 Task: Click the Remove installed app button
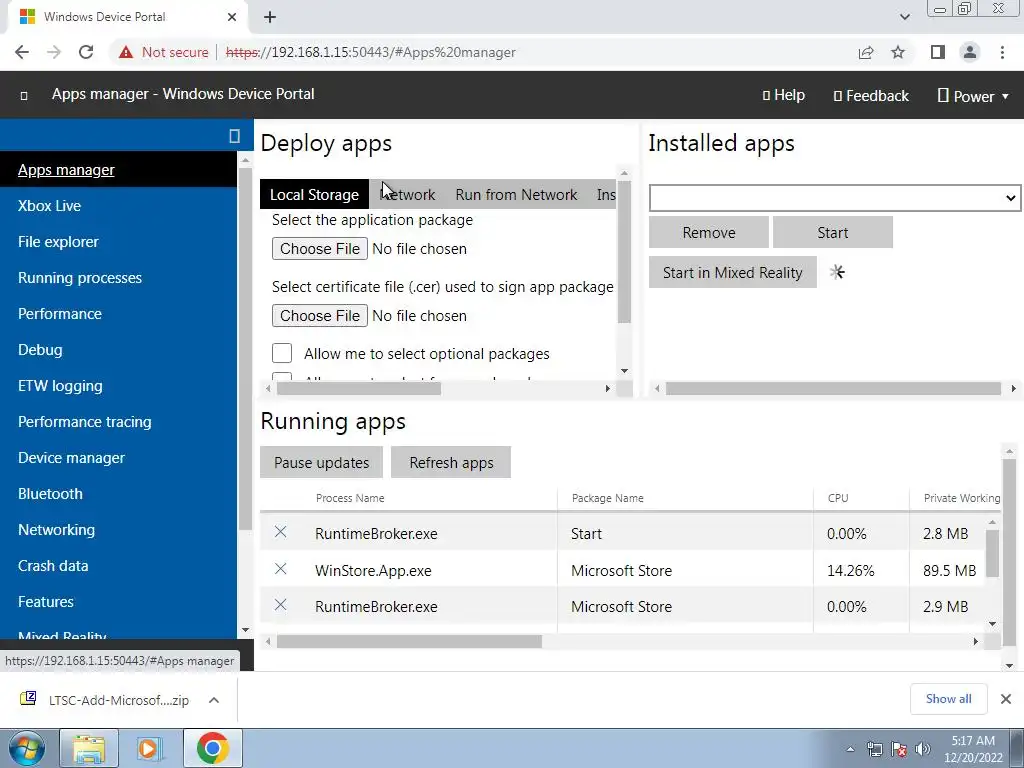tap(709, 232)
